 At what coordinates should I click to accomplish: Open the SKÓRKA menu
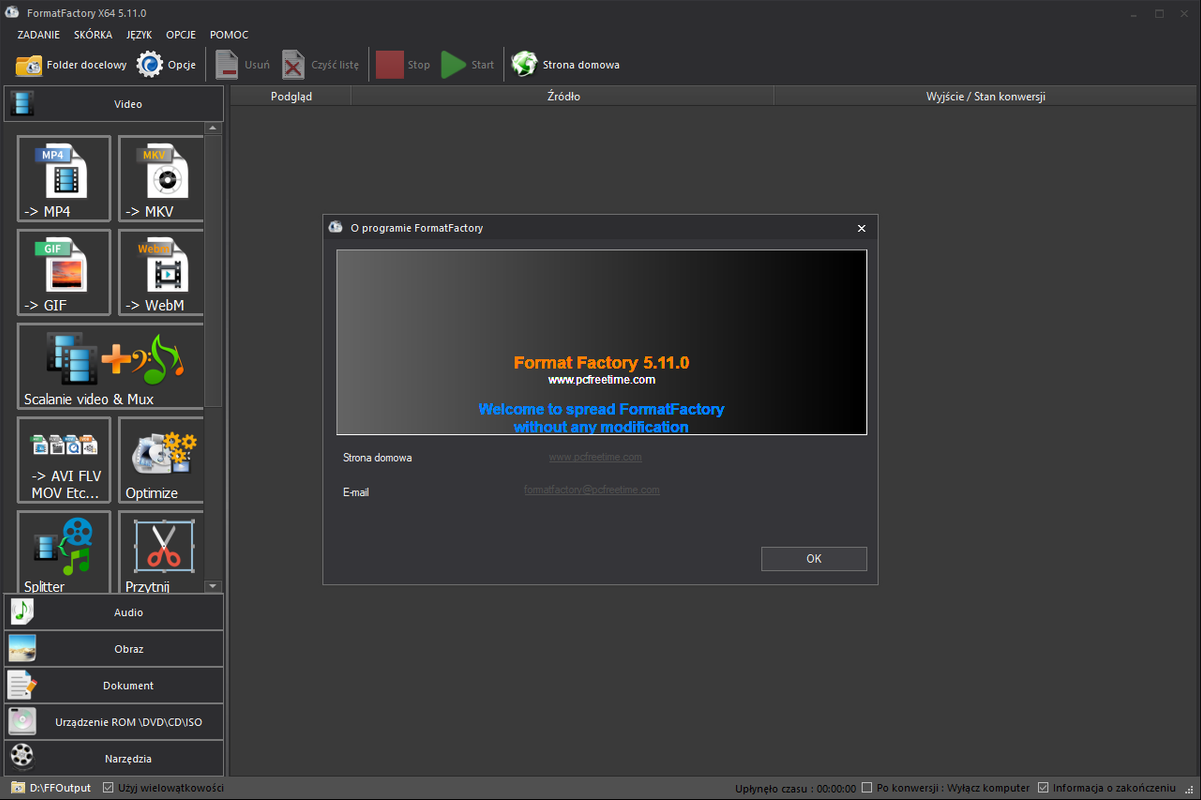[x=93, y=35]
